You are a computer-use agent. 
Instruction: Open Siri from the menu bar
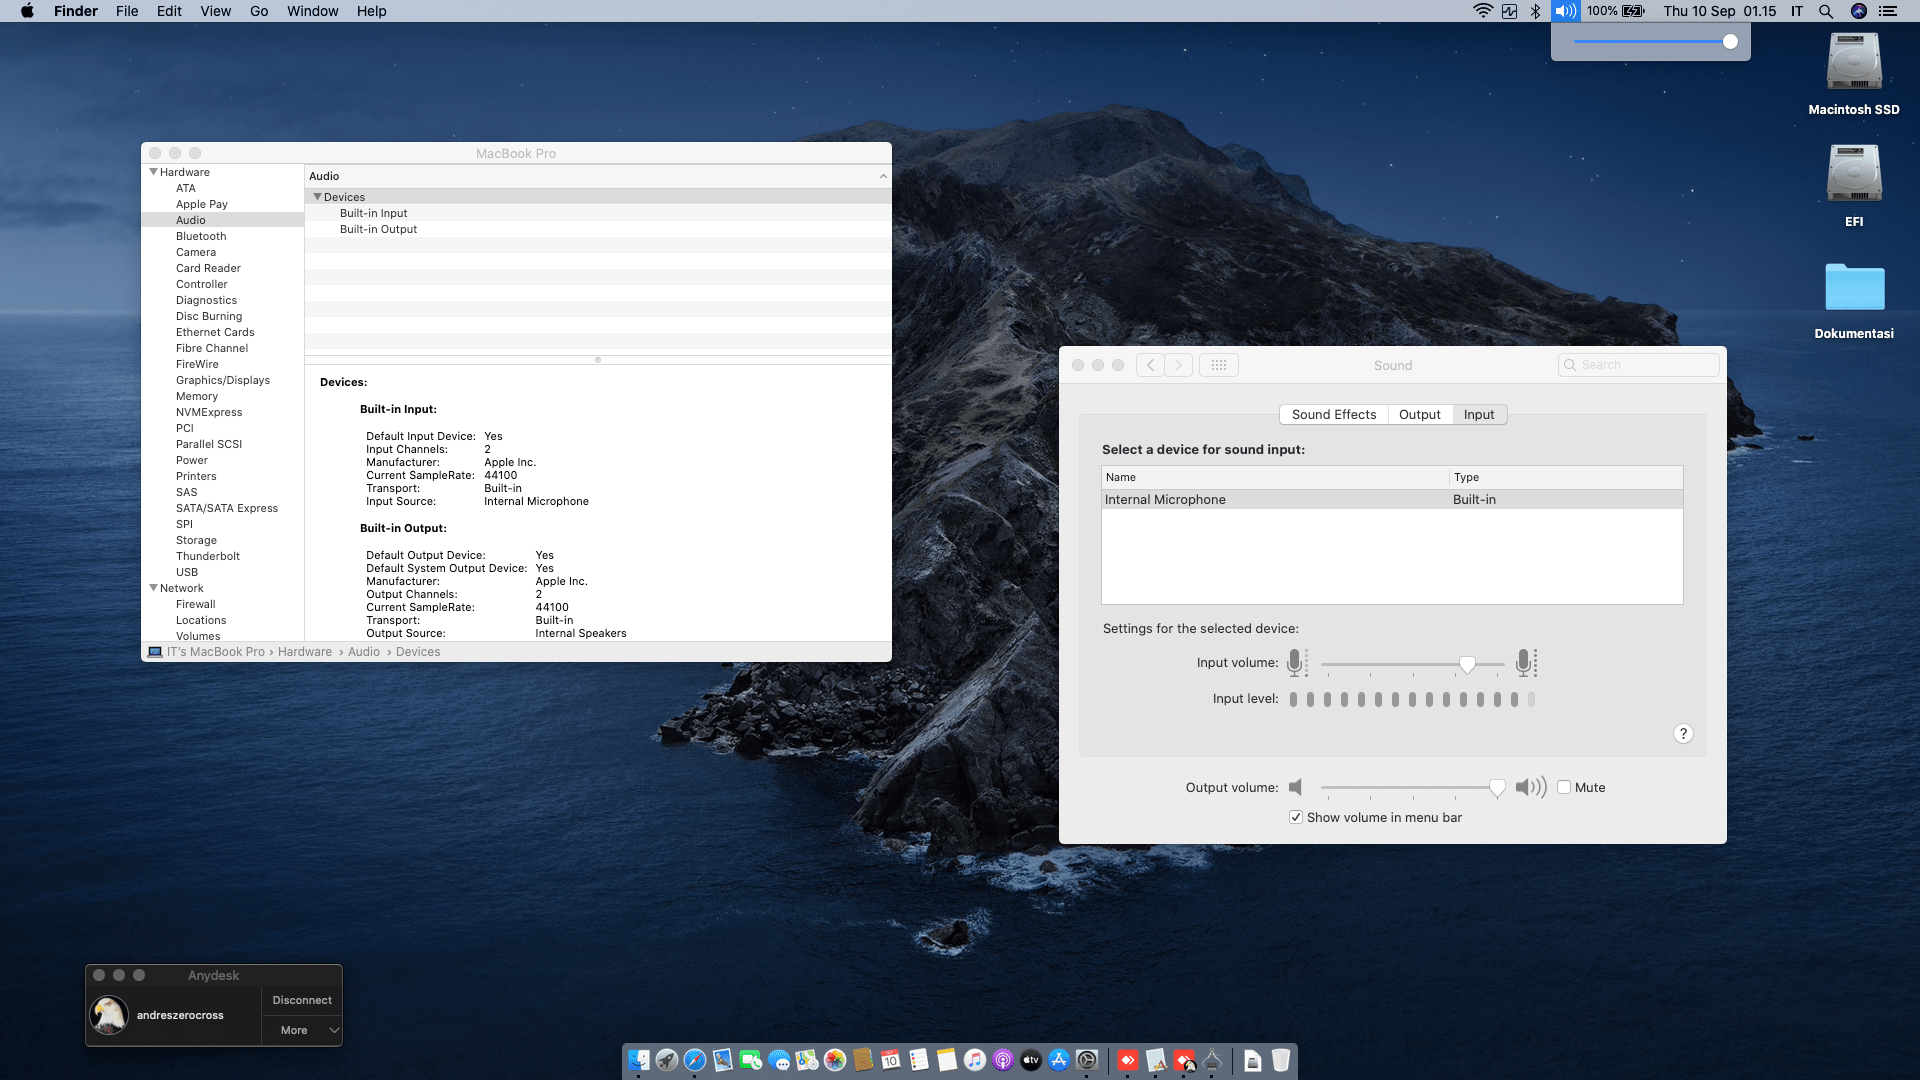click(x=1859, y=11)
